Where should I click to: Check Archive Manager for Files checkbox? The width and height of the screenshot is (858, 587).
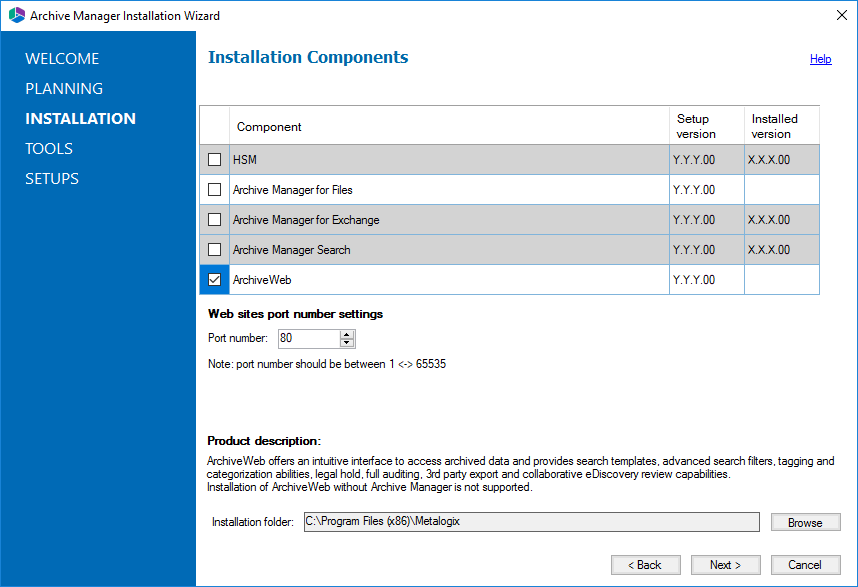point(215,190)
